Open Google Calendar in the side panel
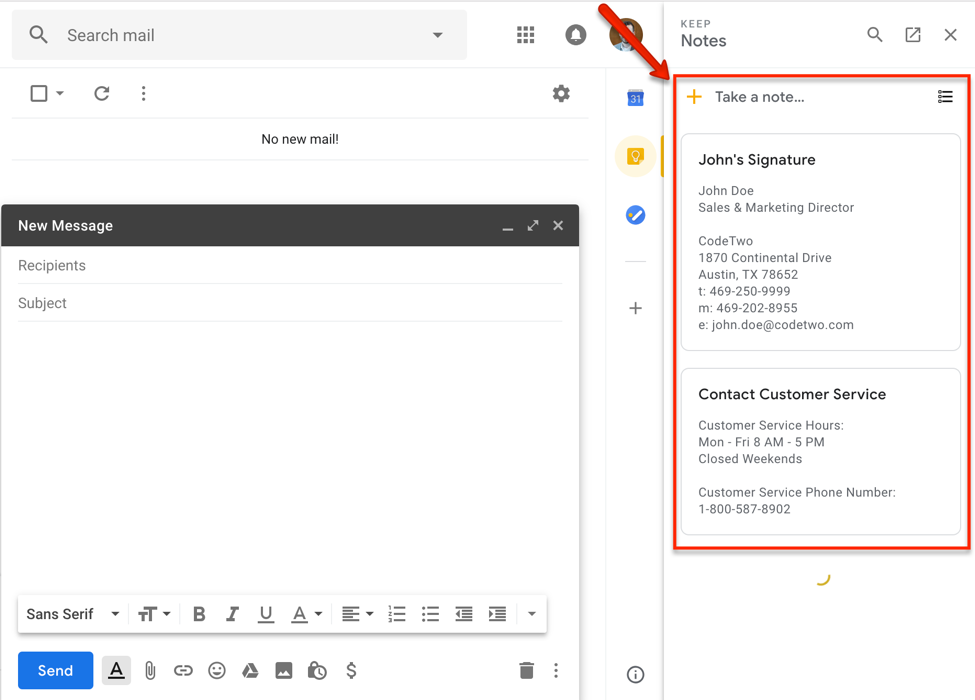The height and width of the screenshot is (700, 975). [635, 98]
